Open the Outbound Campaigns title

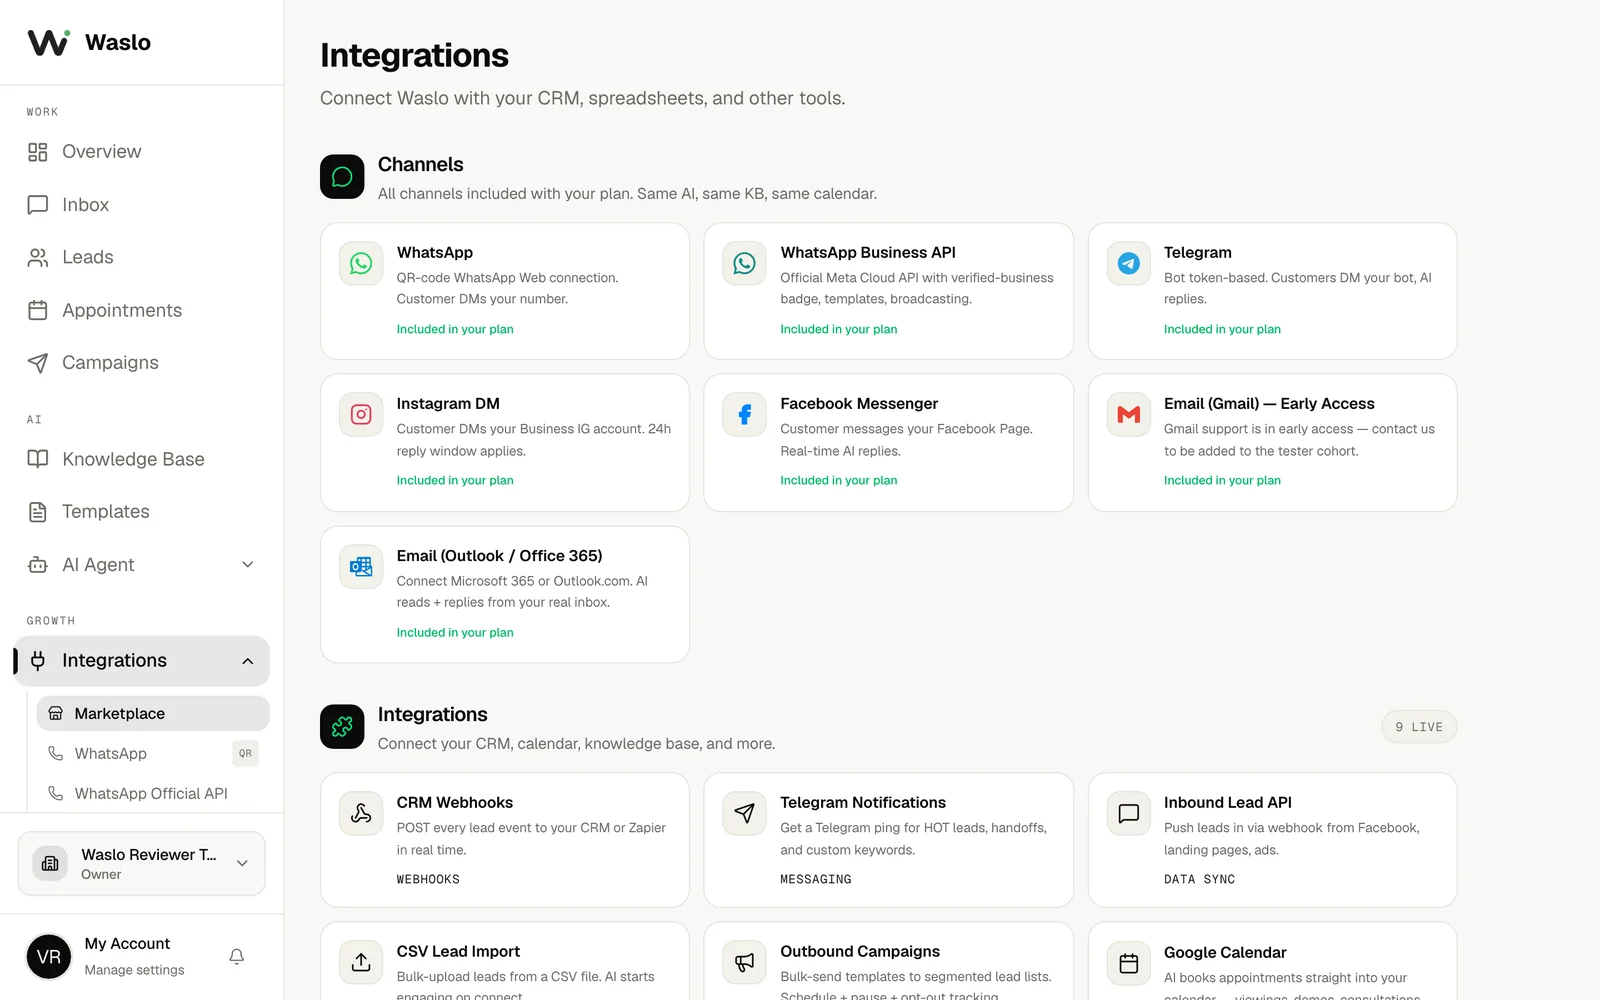[x=860, y=952]
